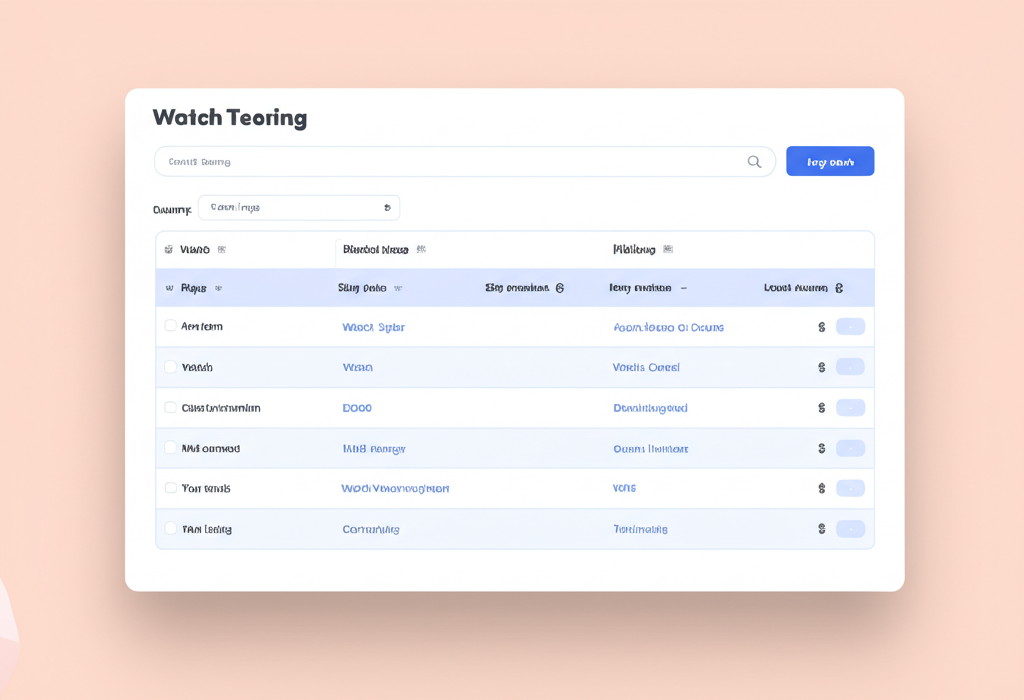Open the second row's right-hand blue link
Screen dimensions: 1024x700
coord(646,368)
